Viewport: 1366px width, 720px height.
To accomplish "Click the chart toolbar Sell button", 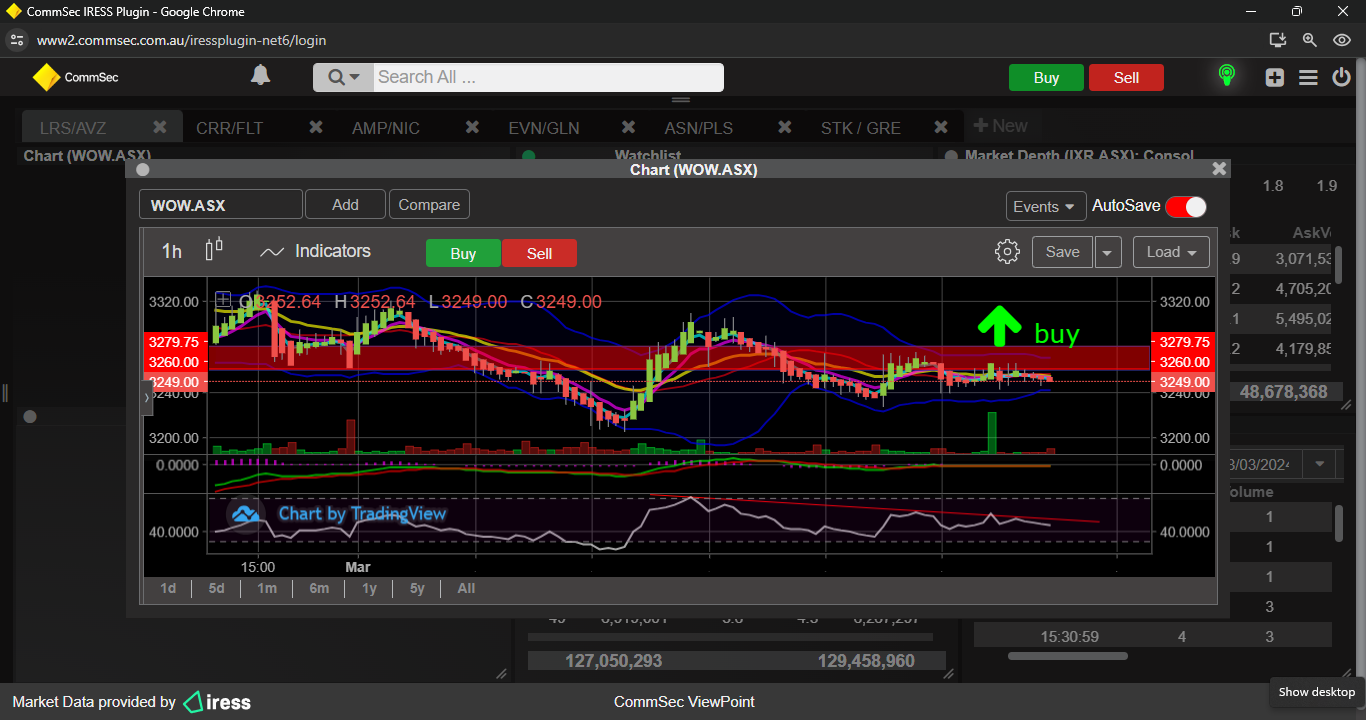I will click(539, 254).
